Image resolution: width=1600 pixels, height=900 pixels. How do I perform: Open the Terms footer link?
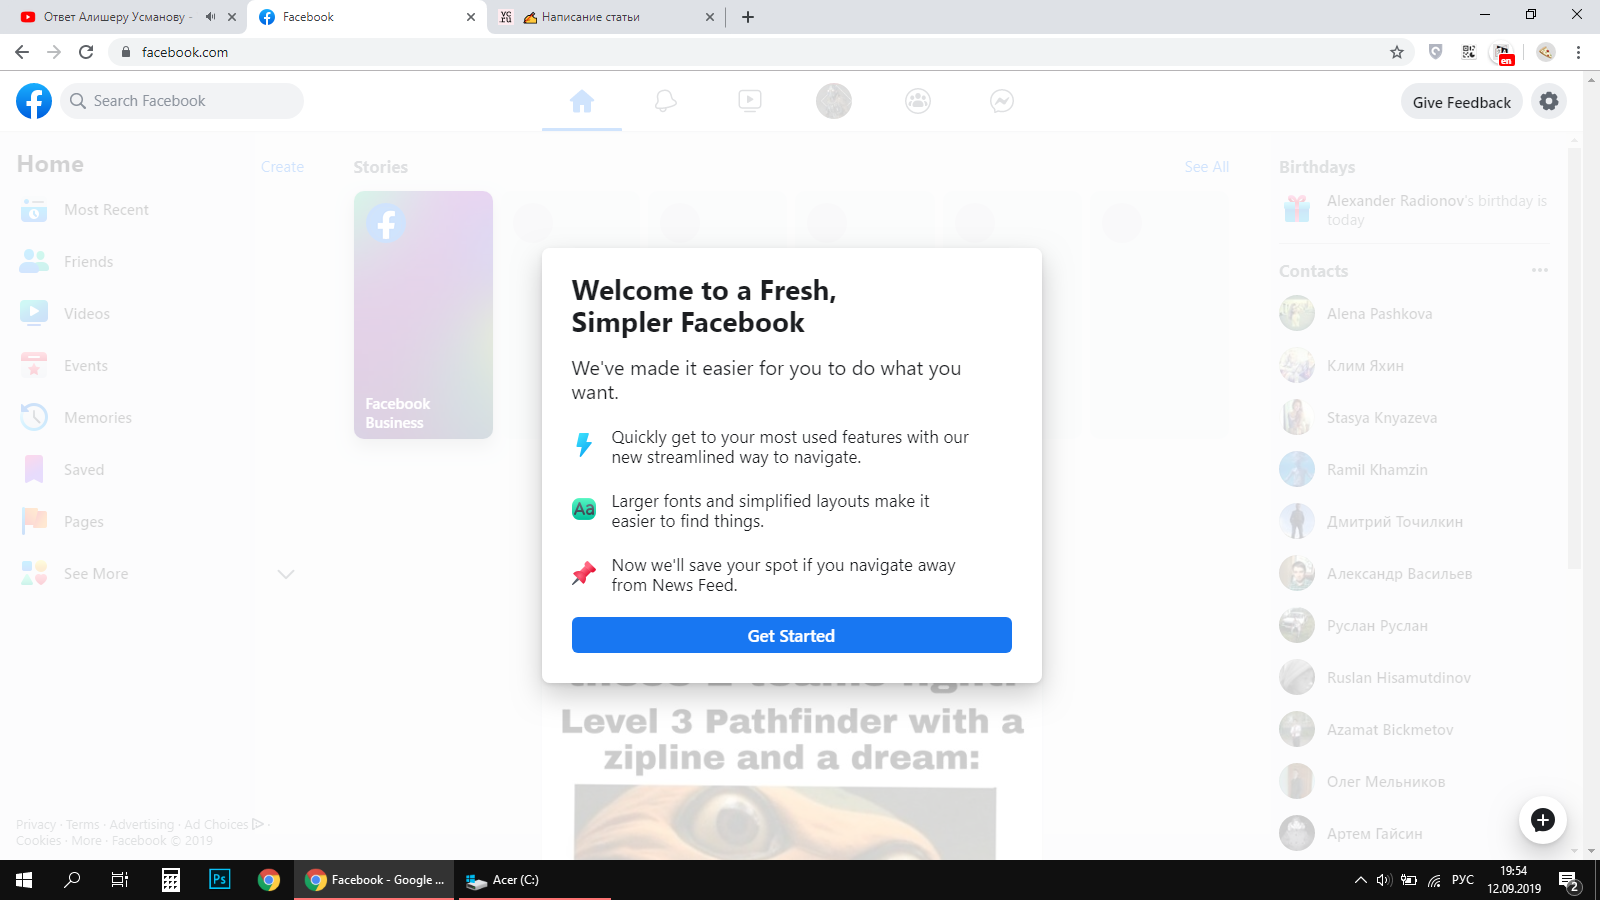tap(83, 825)
